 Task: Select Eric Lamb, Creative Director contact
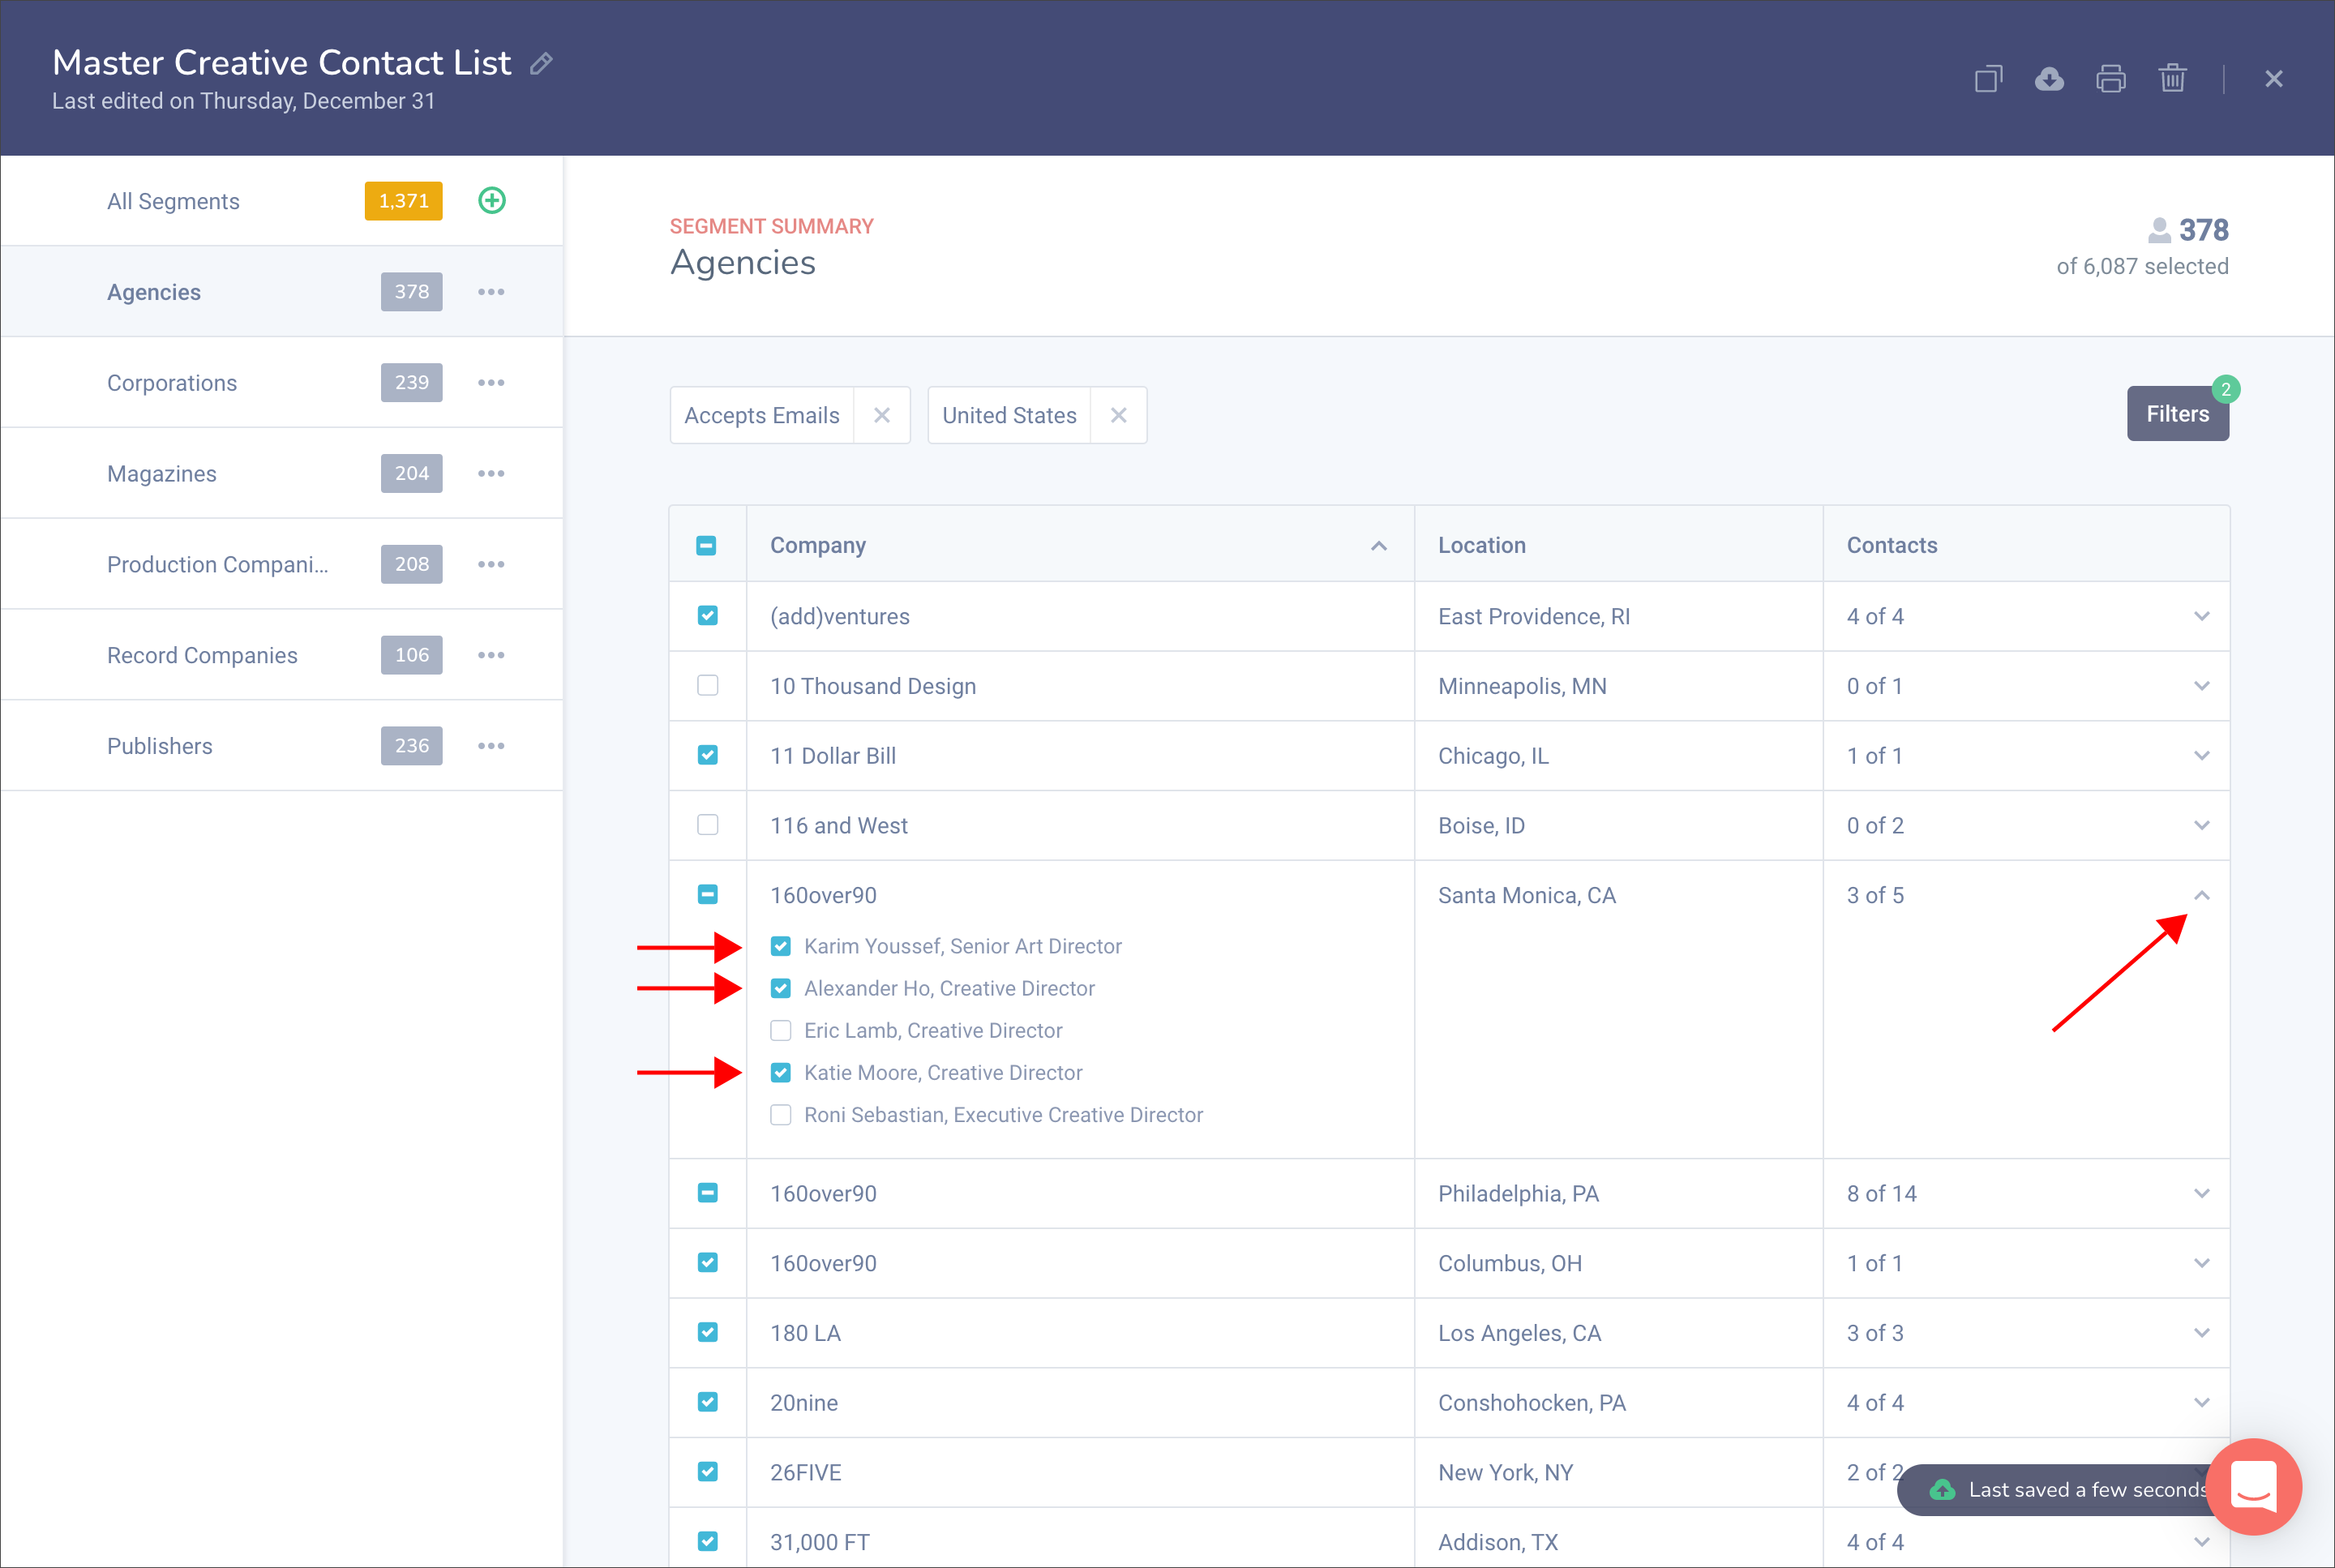[x=781, y=1030]
